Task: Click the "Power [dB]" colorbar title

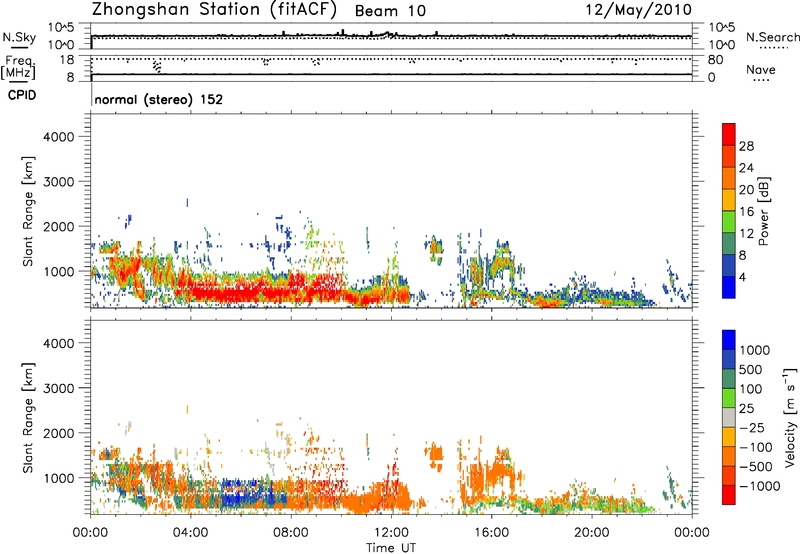Action: click(763, 211)
